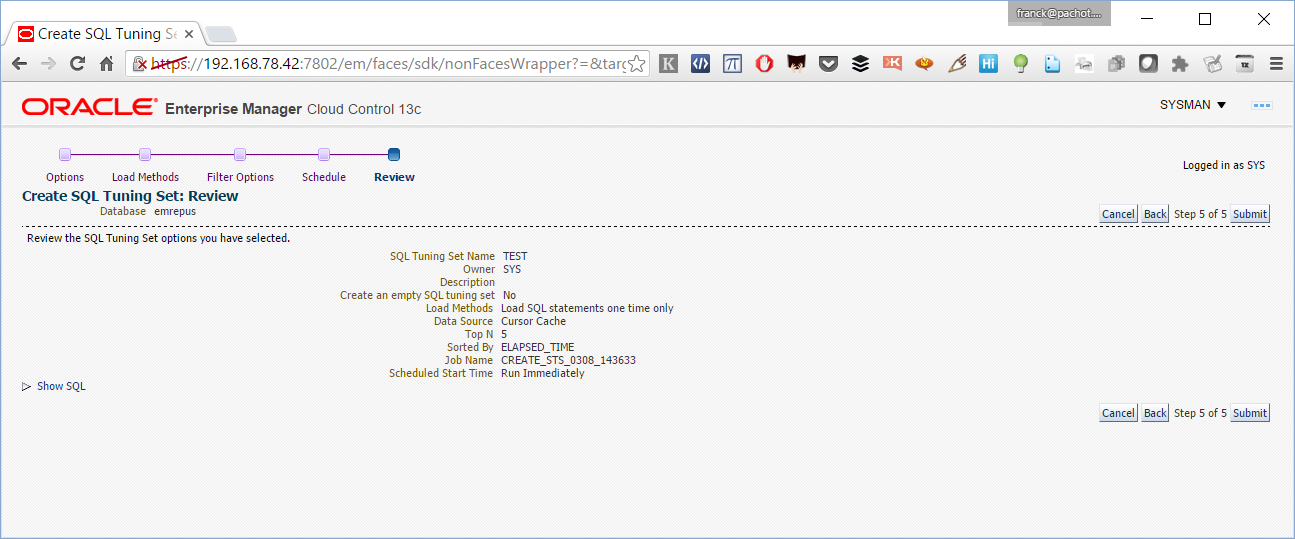This screenshot has height=539, width=1295.
Task: Go to the Schedule wizard step
Action: (324, 155)
